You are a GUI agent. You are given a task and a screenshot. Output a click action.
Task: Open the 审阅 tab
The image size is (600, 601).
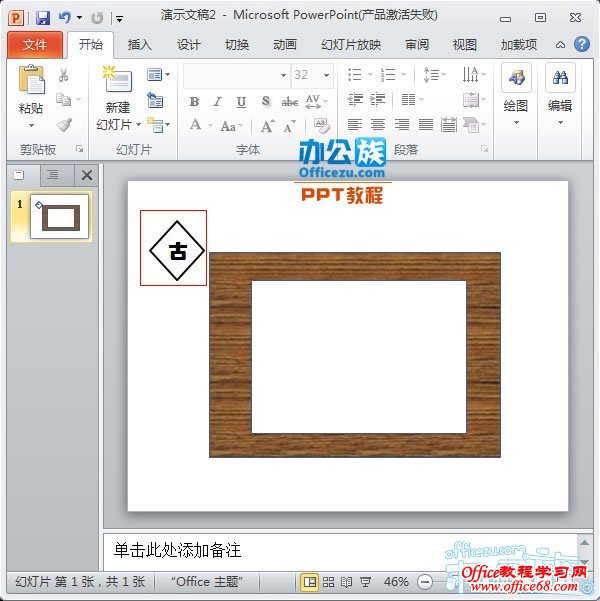(417, 45)
